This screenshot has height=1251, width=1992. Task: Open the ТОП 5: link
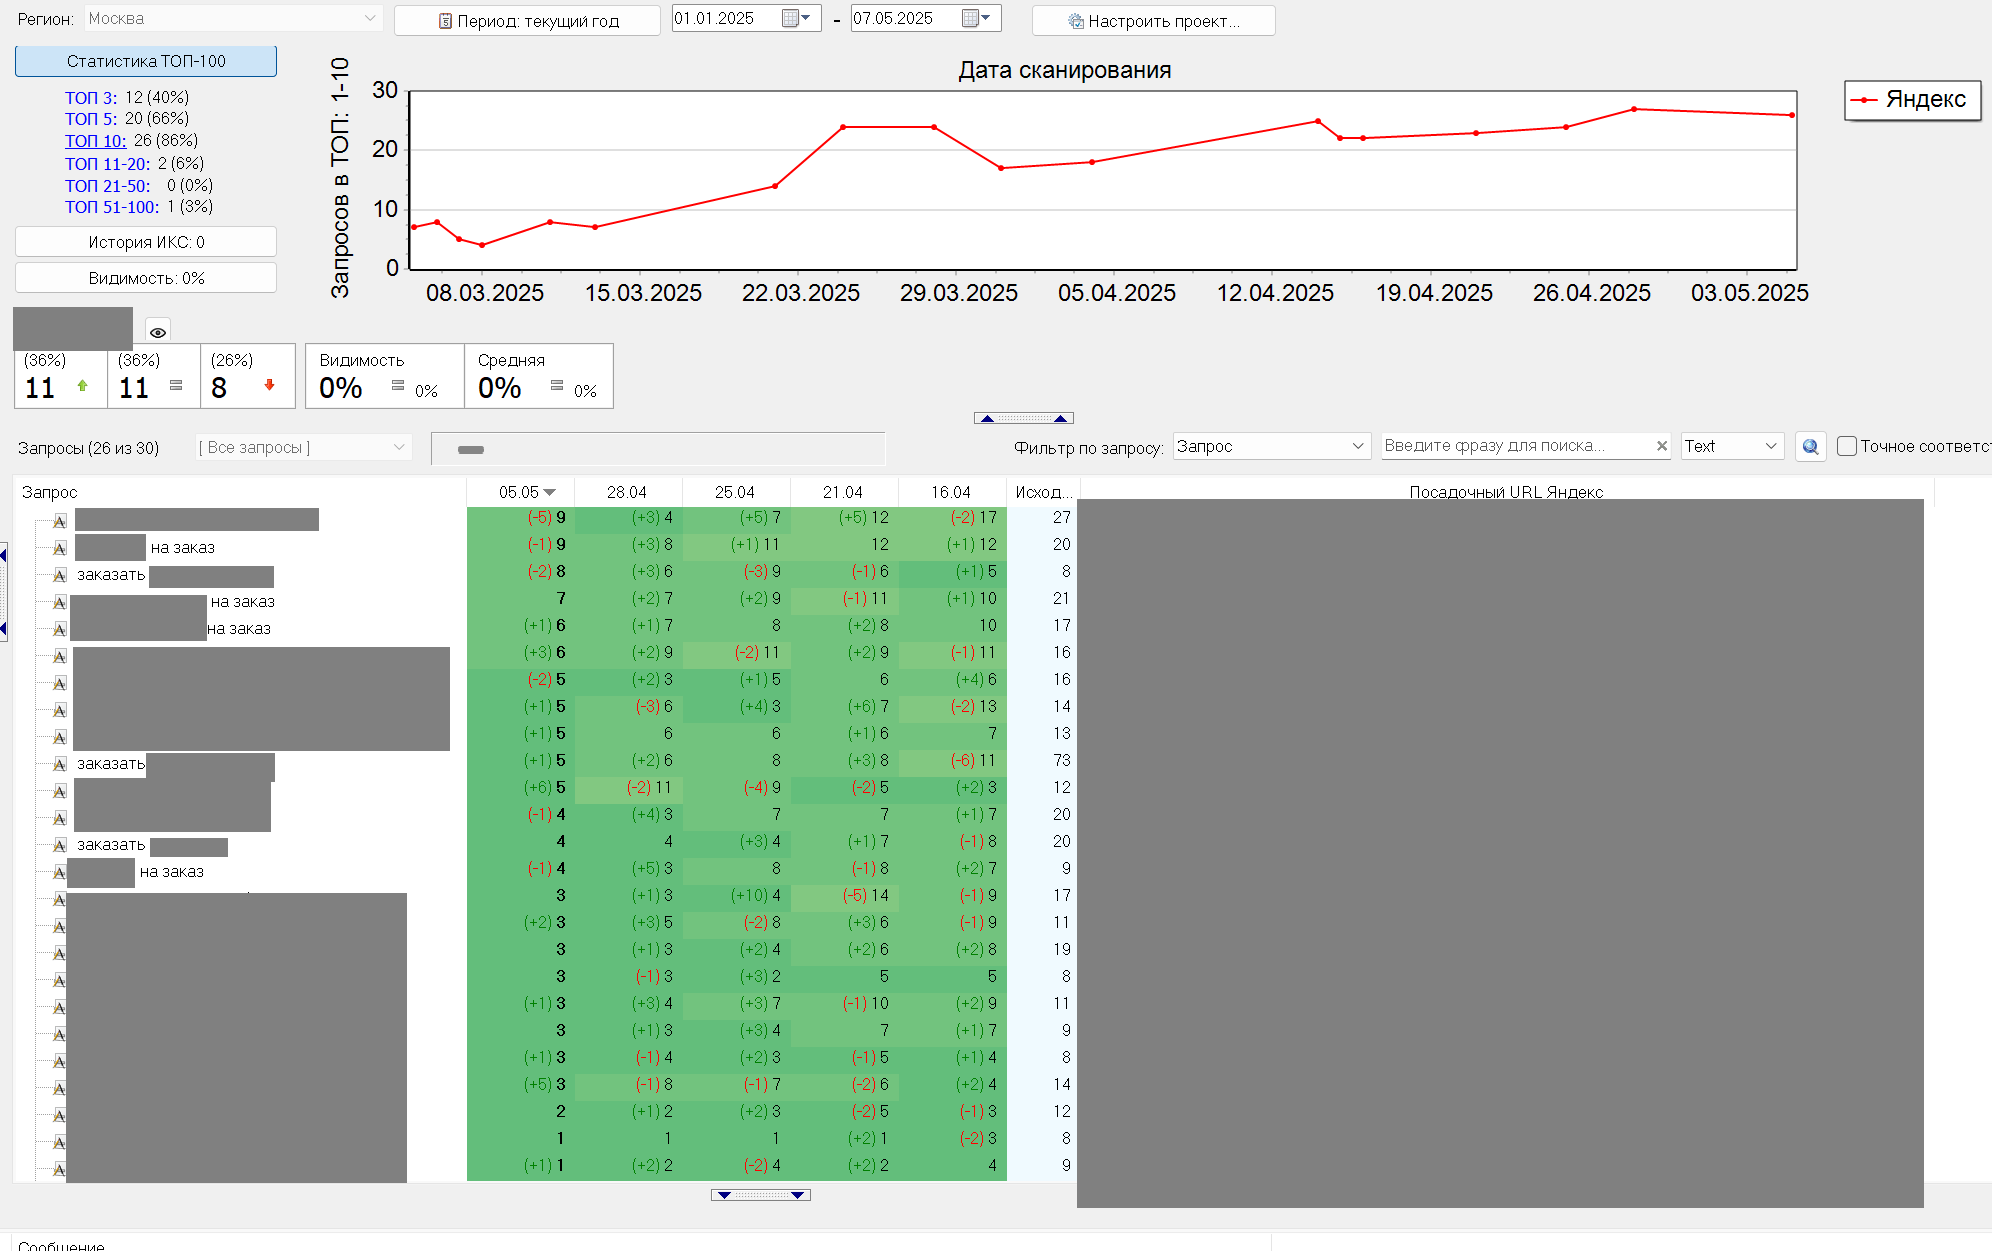tap(91, 119)
